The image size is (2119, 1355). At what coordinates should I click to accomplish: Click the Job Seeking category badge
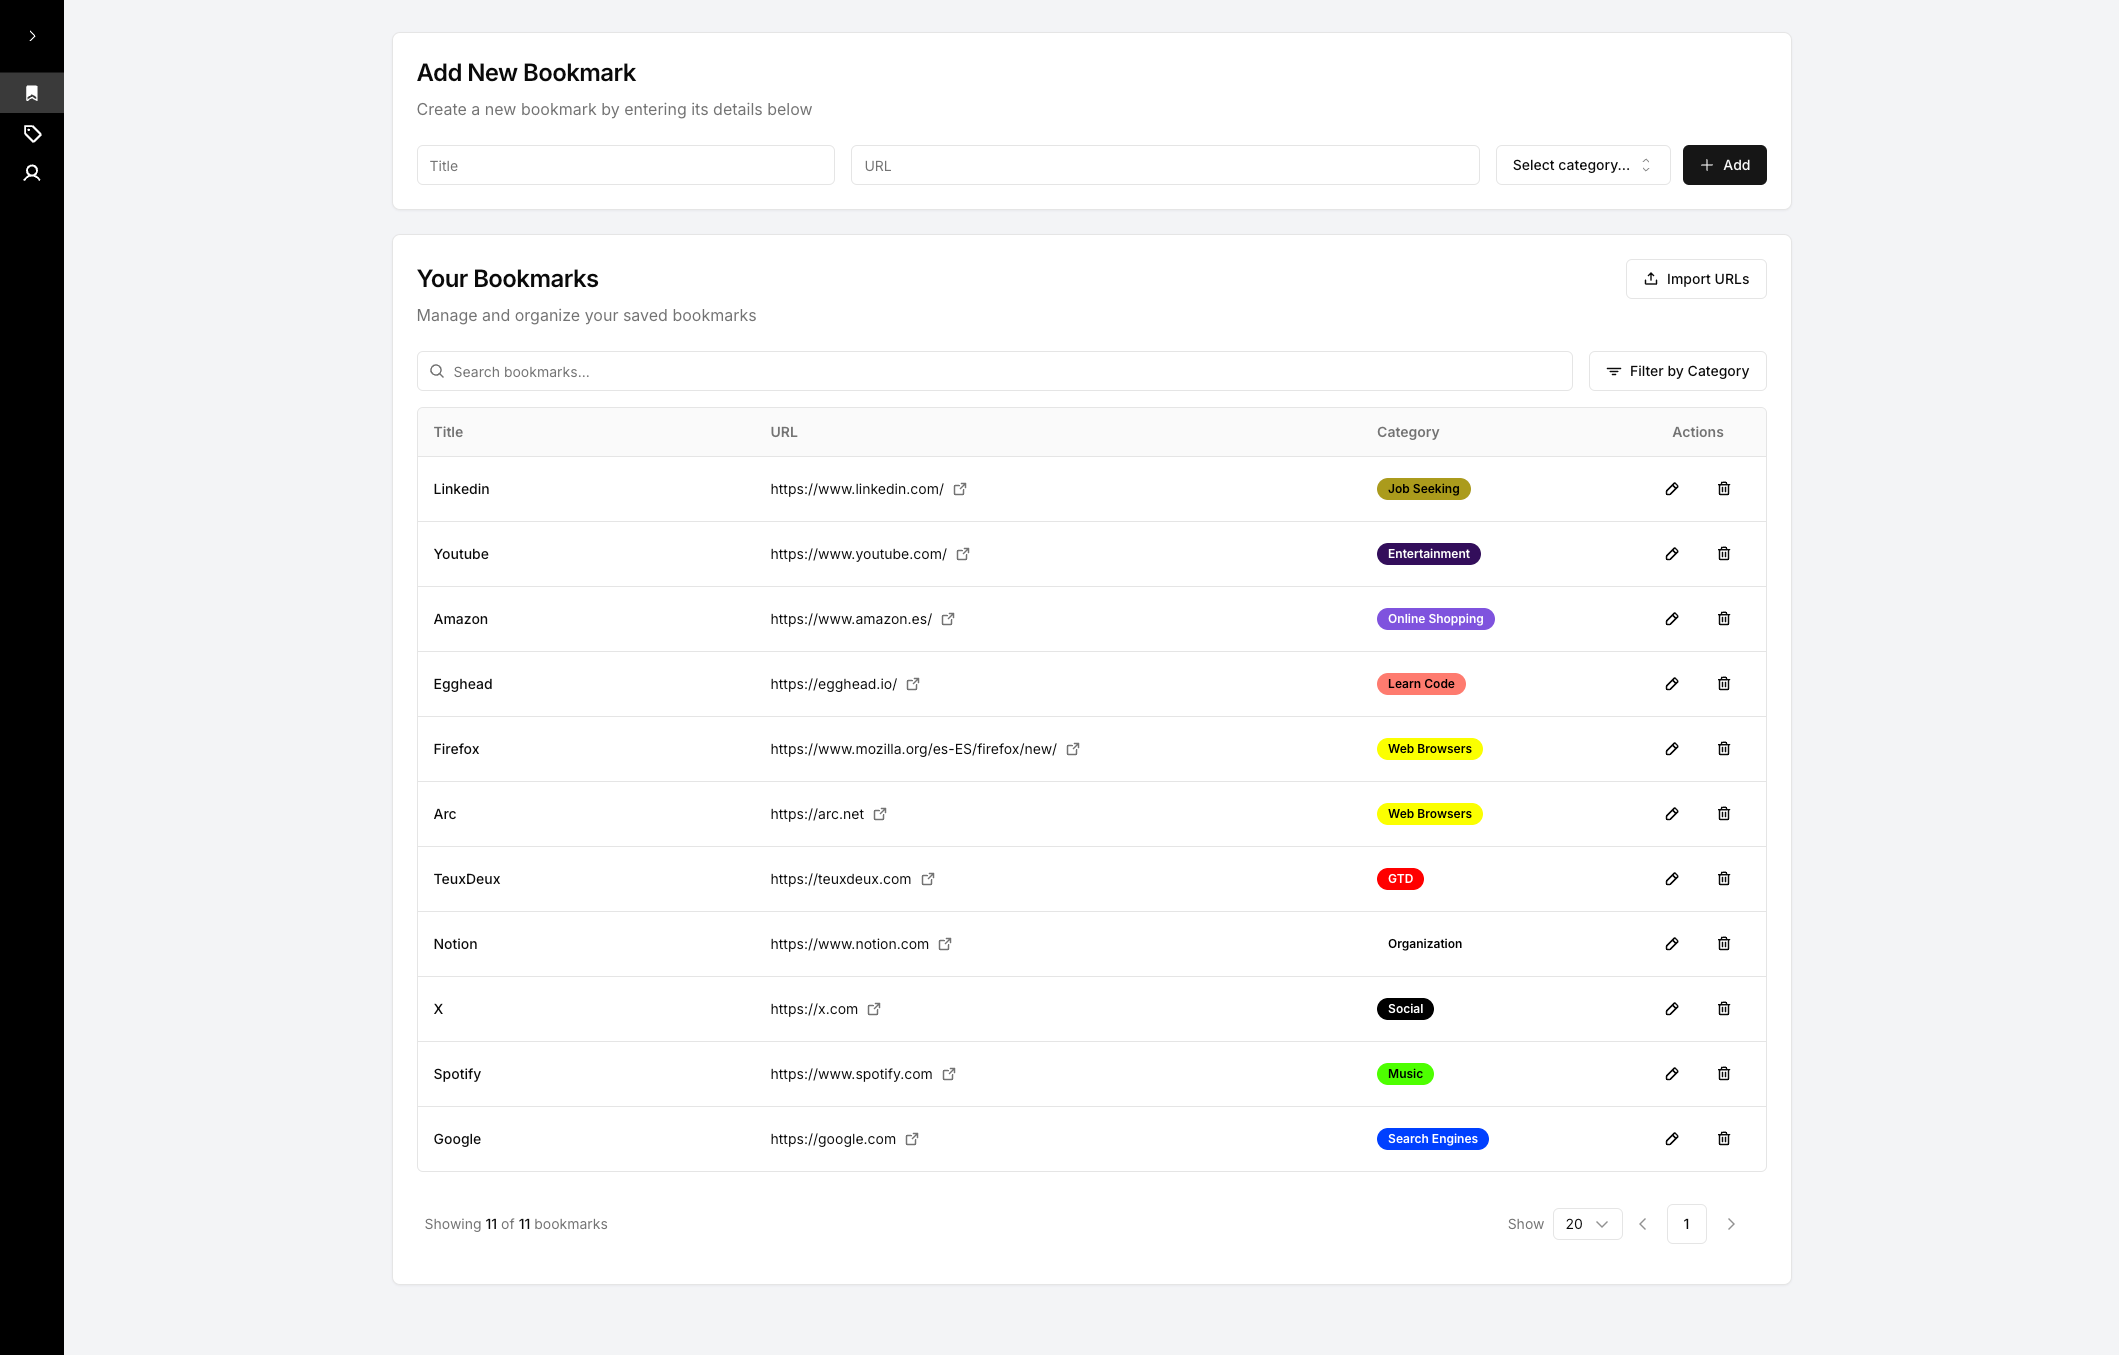pos(1423,489)
